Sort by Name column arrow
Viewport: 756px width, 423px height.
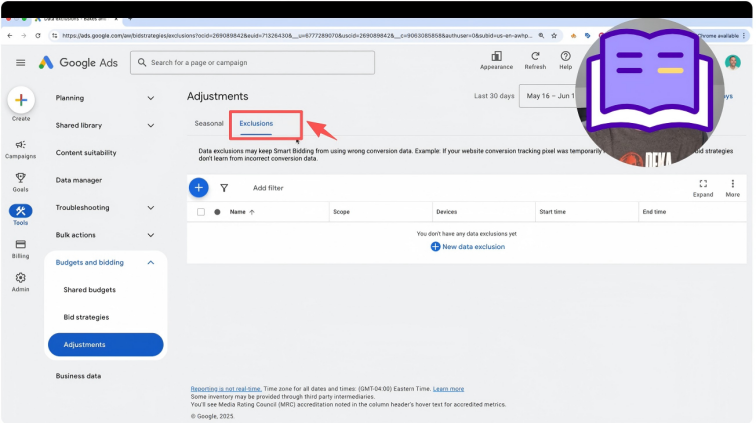click(252, 212)
